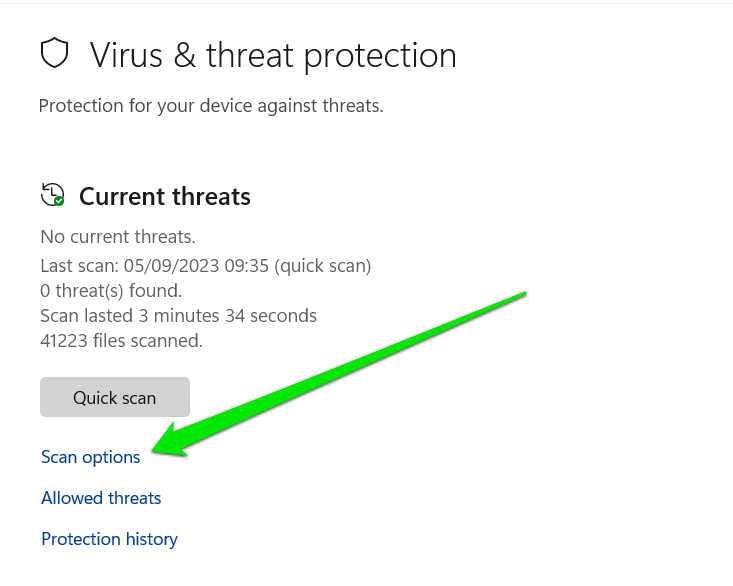The height and width of the screenshot is (586, 733).
Task: Click the 'Scan lasted 3 minutes 34 seconds' line
Action: 178,316
